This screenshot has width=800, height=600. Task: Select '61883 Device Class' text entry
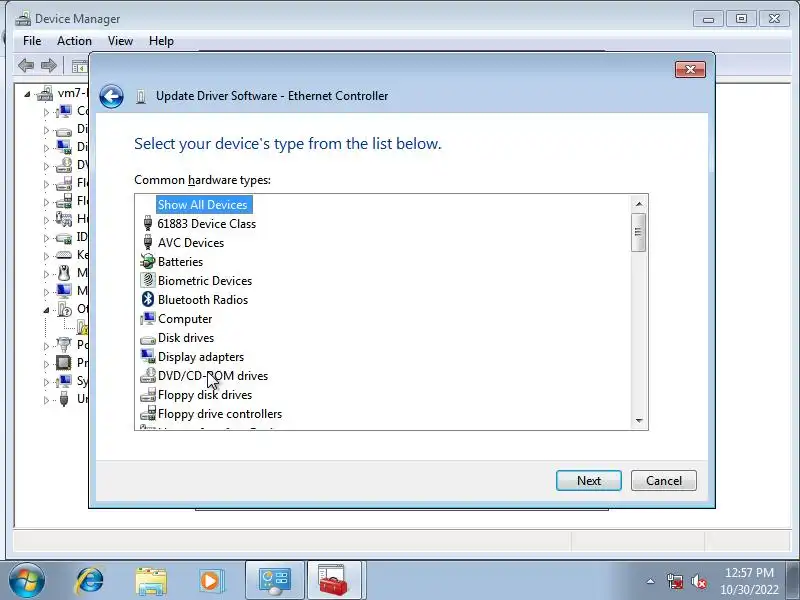(207, 223)
